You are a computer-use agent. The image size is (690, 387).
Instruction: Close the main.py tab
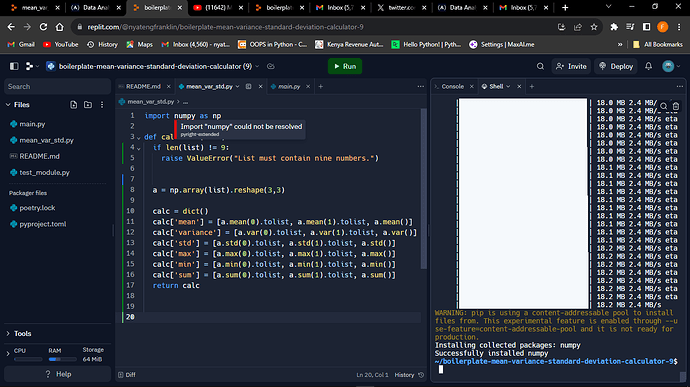tap(308, 87)
